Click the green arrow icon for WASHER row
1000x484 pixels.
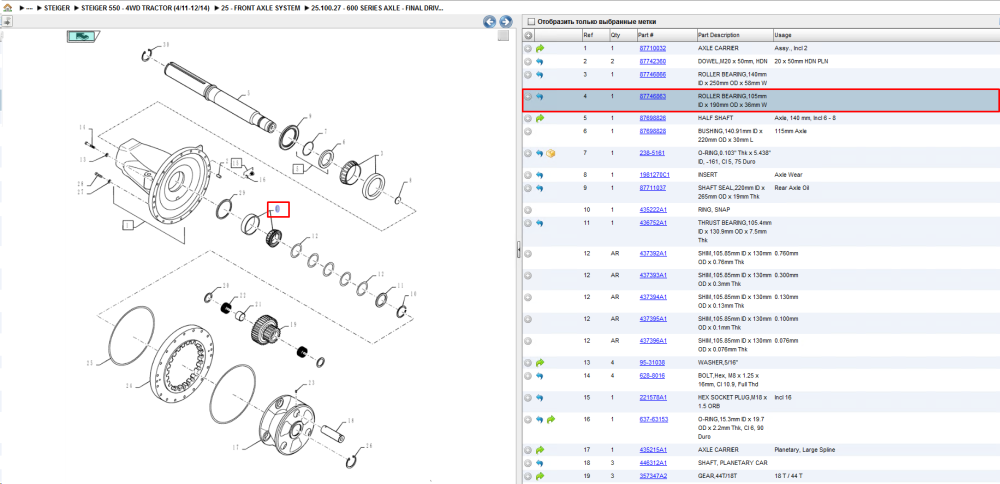click(x=540, y=362)
